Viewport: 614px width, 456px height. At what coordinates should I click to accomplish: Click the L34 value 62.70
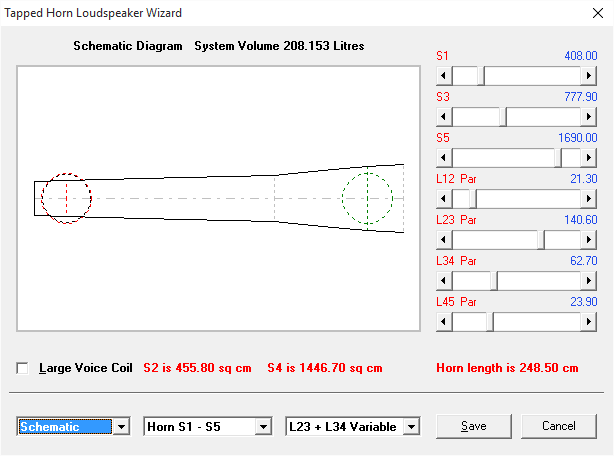(583, 261)
